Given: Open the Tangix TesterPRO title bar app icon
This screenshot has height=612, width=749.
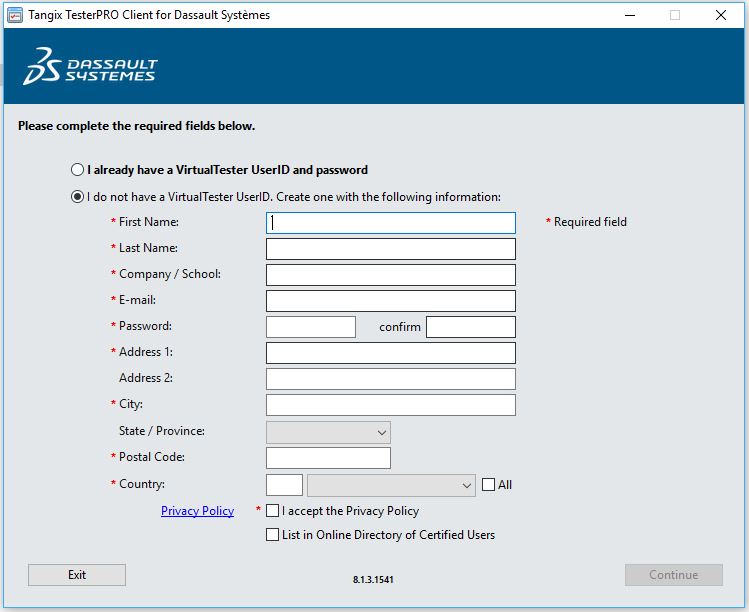Looking at the screenshot, I should point(15,15).
